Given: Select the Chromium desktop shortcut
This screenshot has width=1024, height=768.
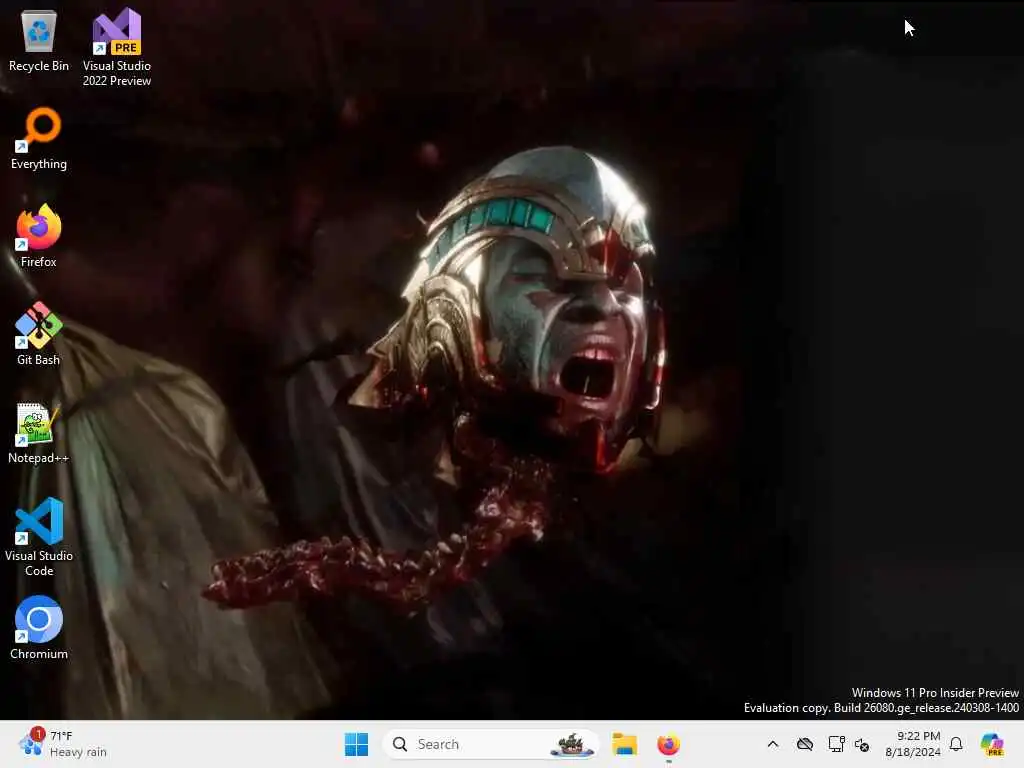Looking at the screenshot, I should point(39,628).
